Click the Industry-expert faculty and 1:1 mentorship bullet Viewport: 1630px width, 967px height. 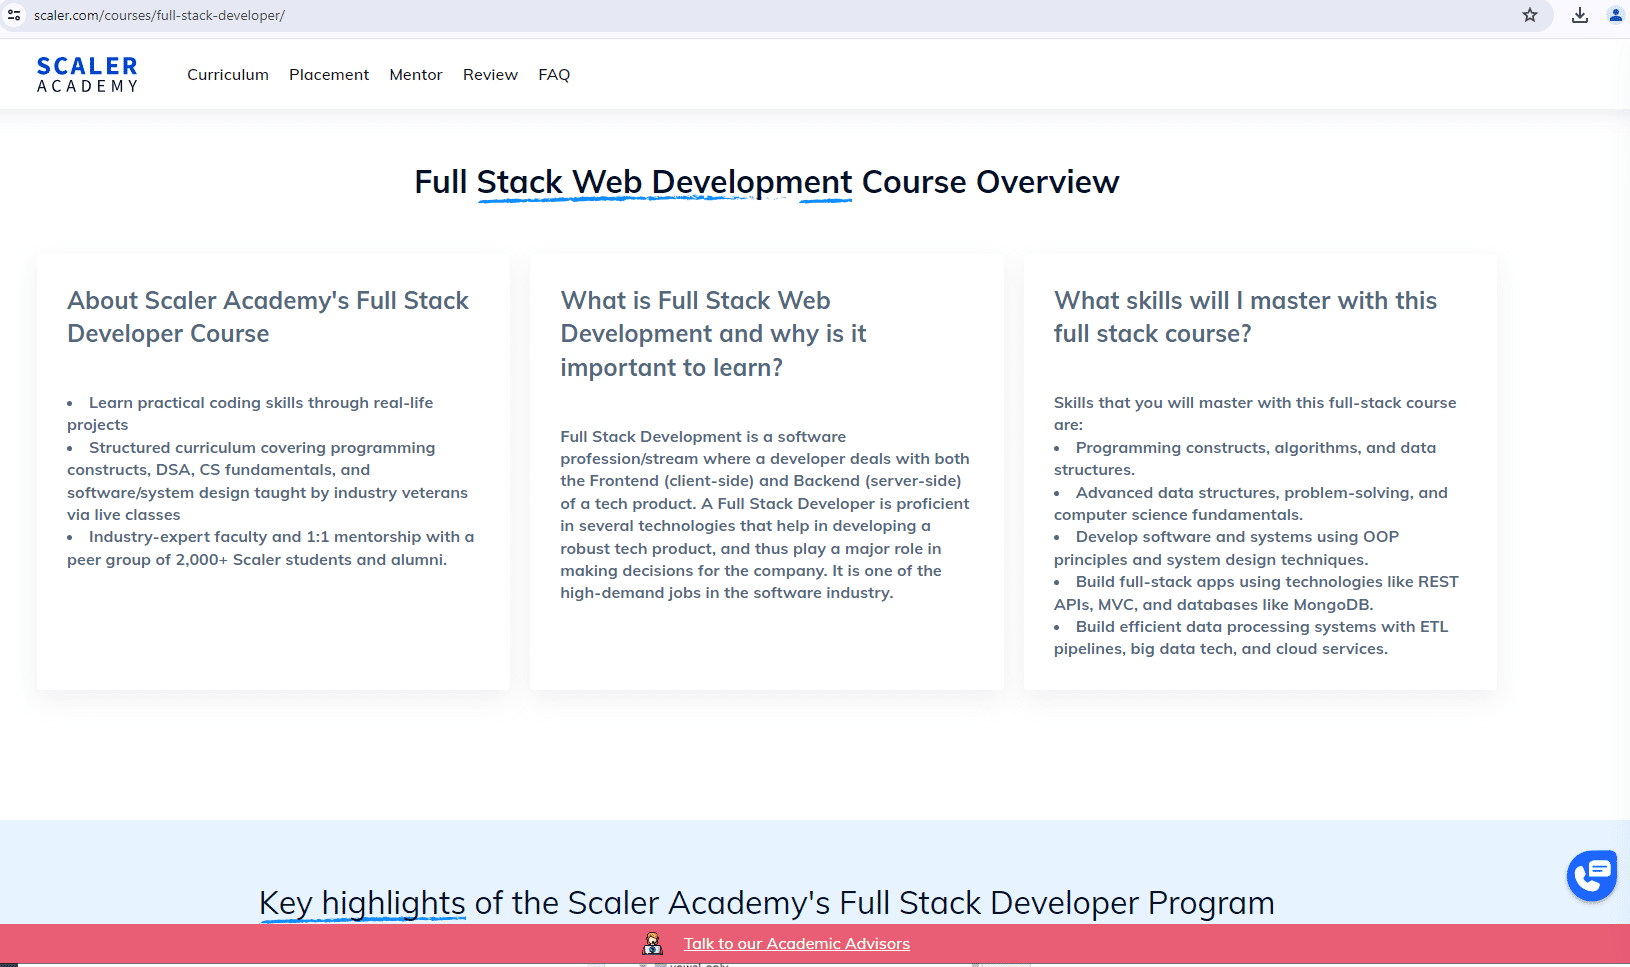[270, 548]
